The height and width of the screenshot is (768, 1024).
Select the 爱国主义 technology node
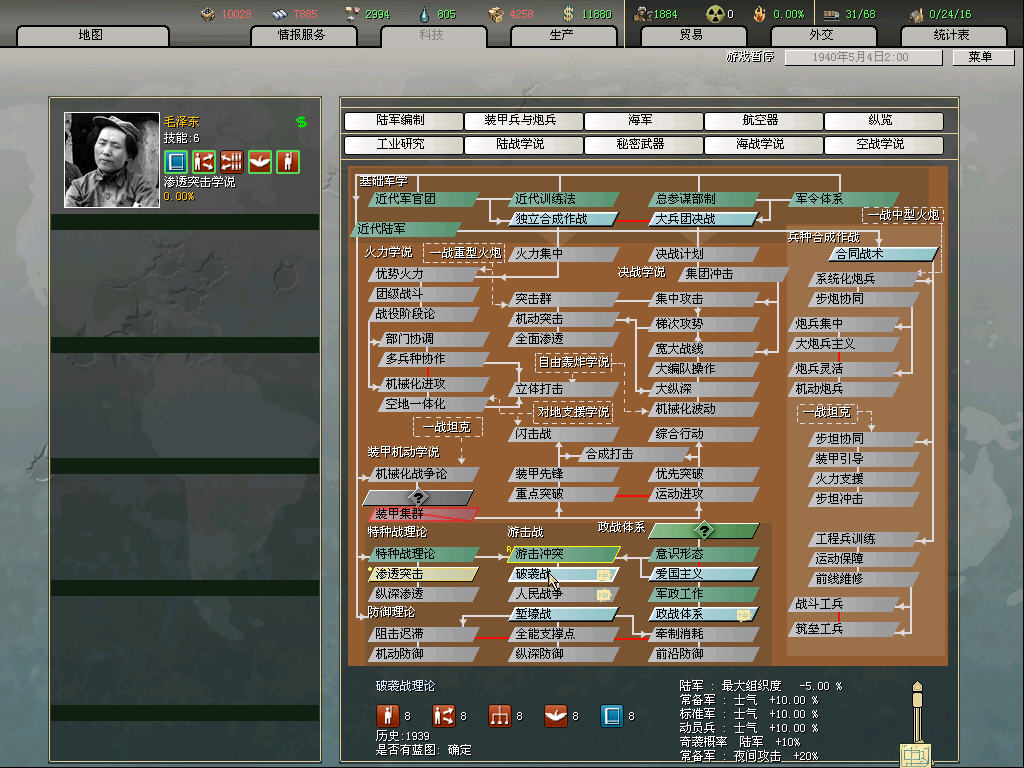point(704,574)
